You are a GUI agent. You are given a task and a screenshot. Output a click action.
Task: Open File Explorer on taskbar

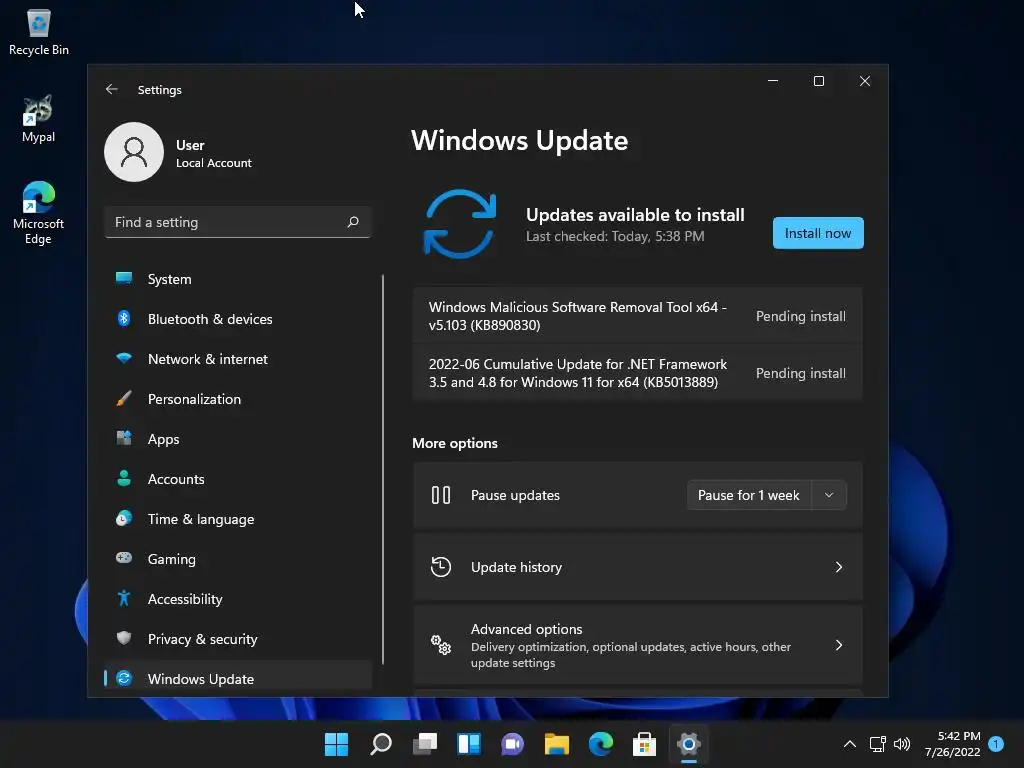pyautogui.click(x=557, y=744)
